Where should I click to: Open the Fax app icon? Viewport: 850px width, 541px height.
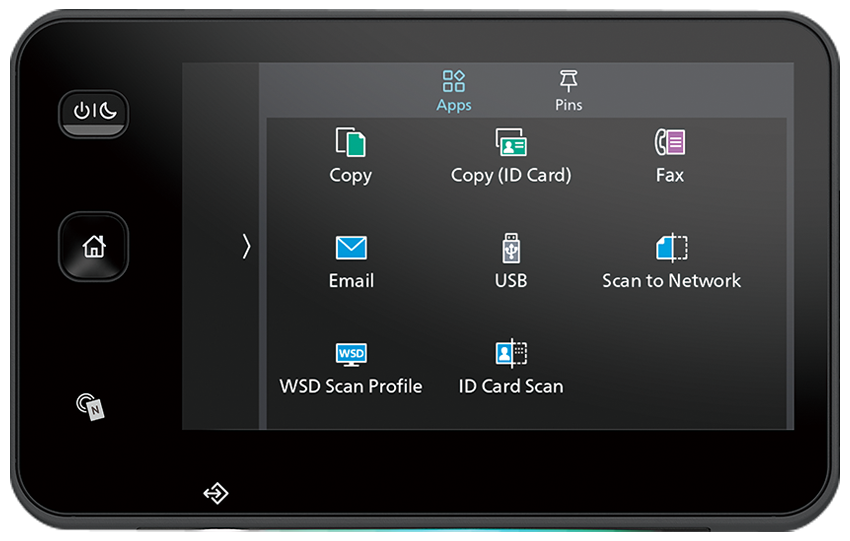coord(670,143)
